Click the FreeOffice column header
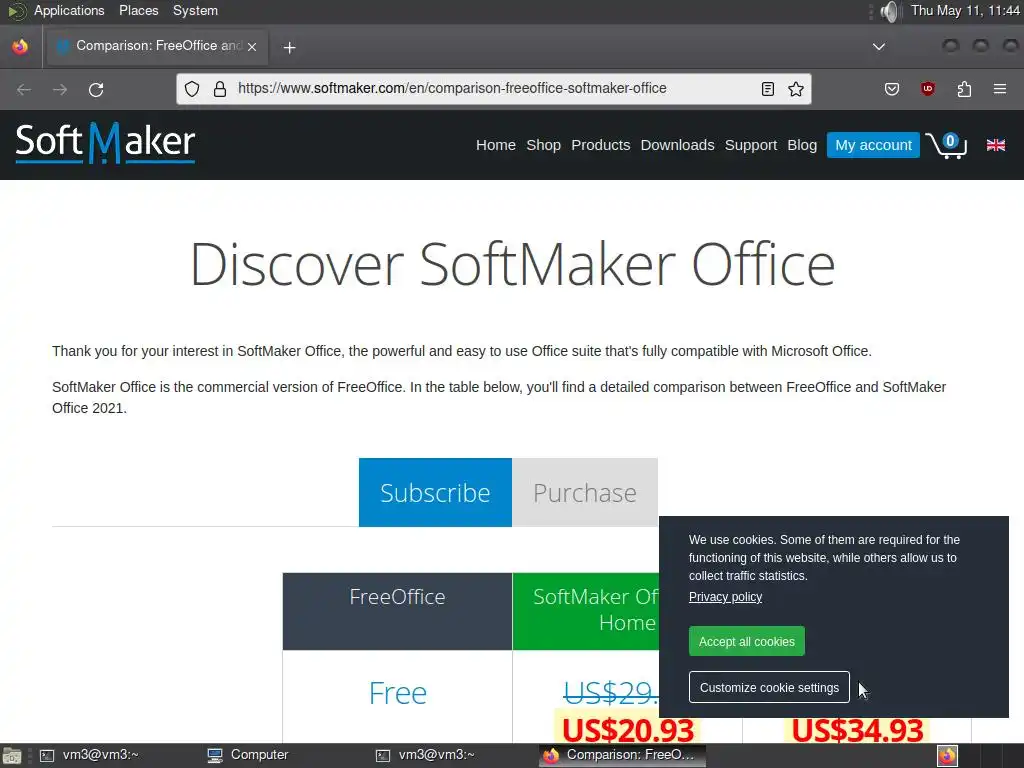1024x768 pixels. point(397,611)
